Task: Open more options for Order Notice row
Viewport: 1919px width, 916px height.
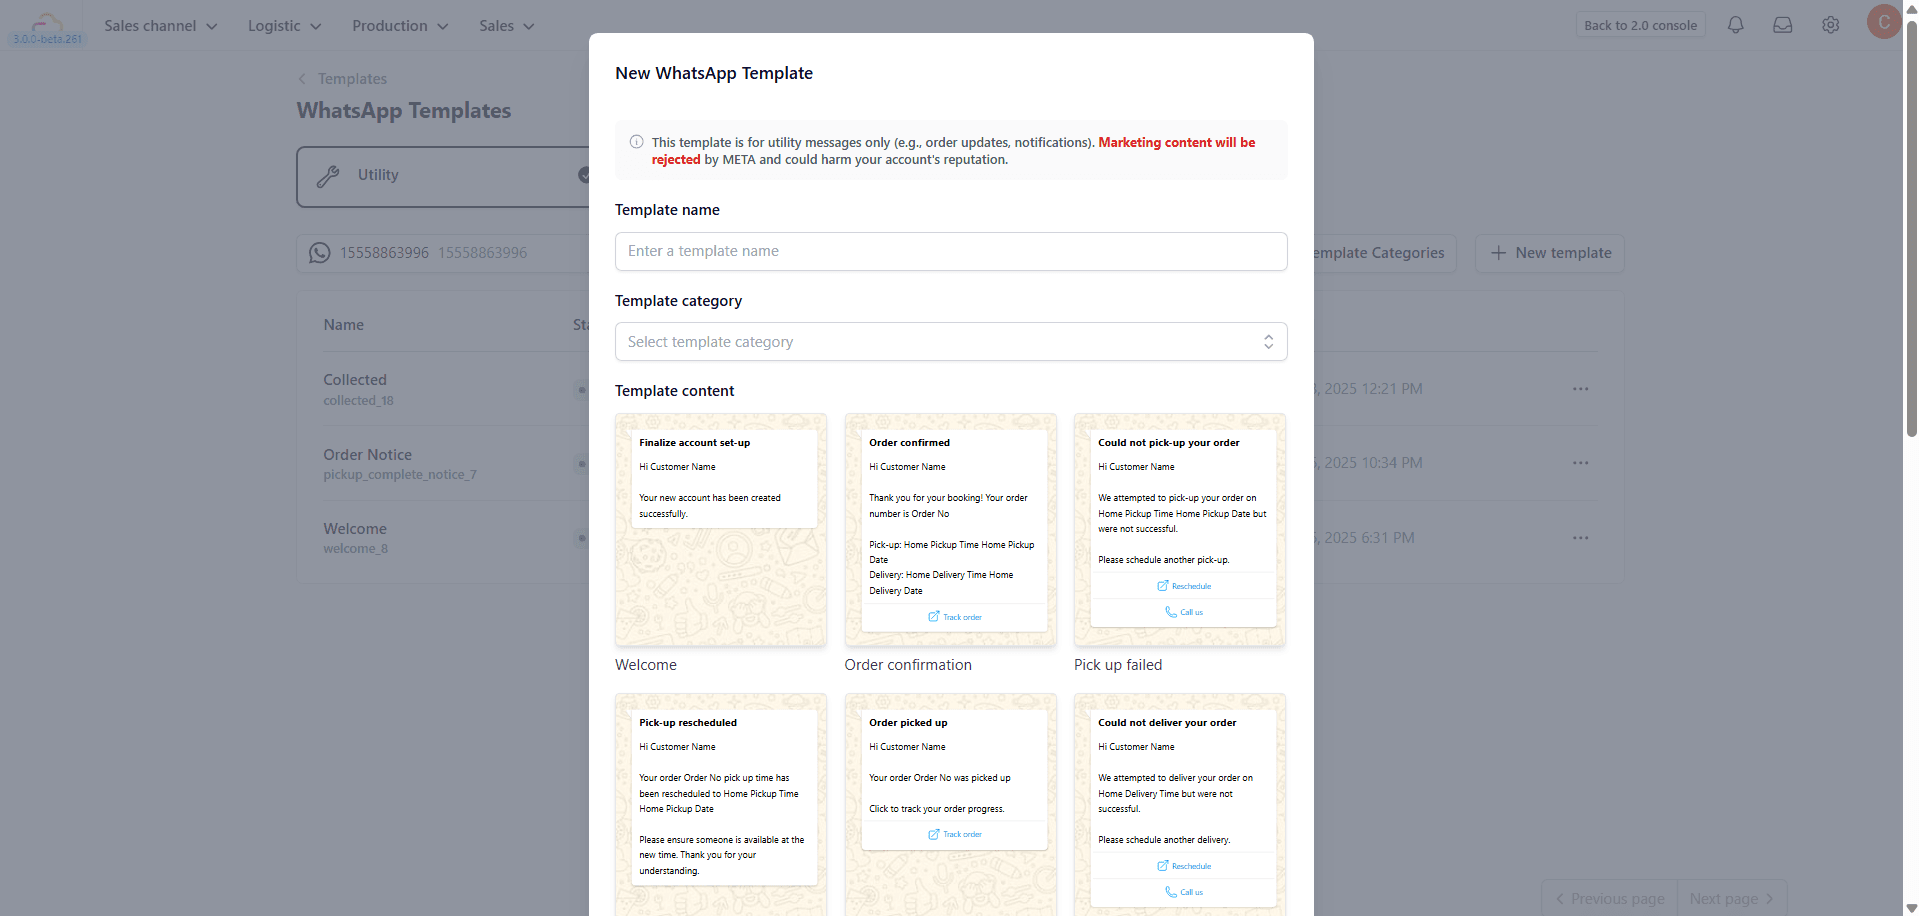Action: pyautogui.click(x=1580, y=463)
